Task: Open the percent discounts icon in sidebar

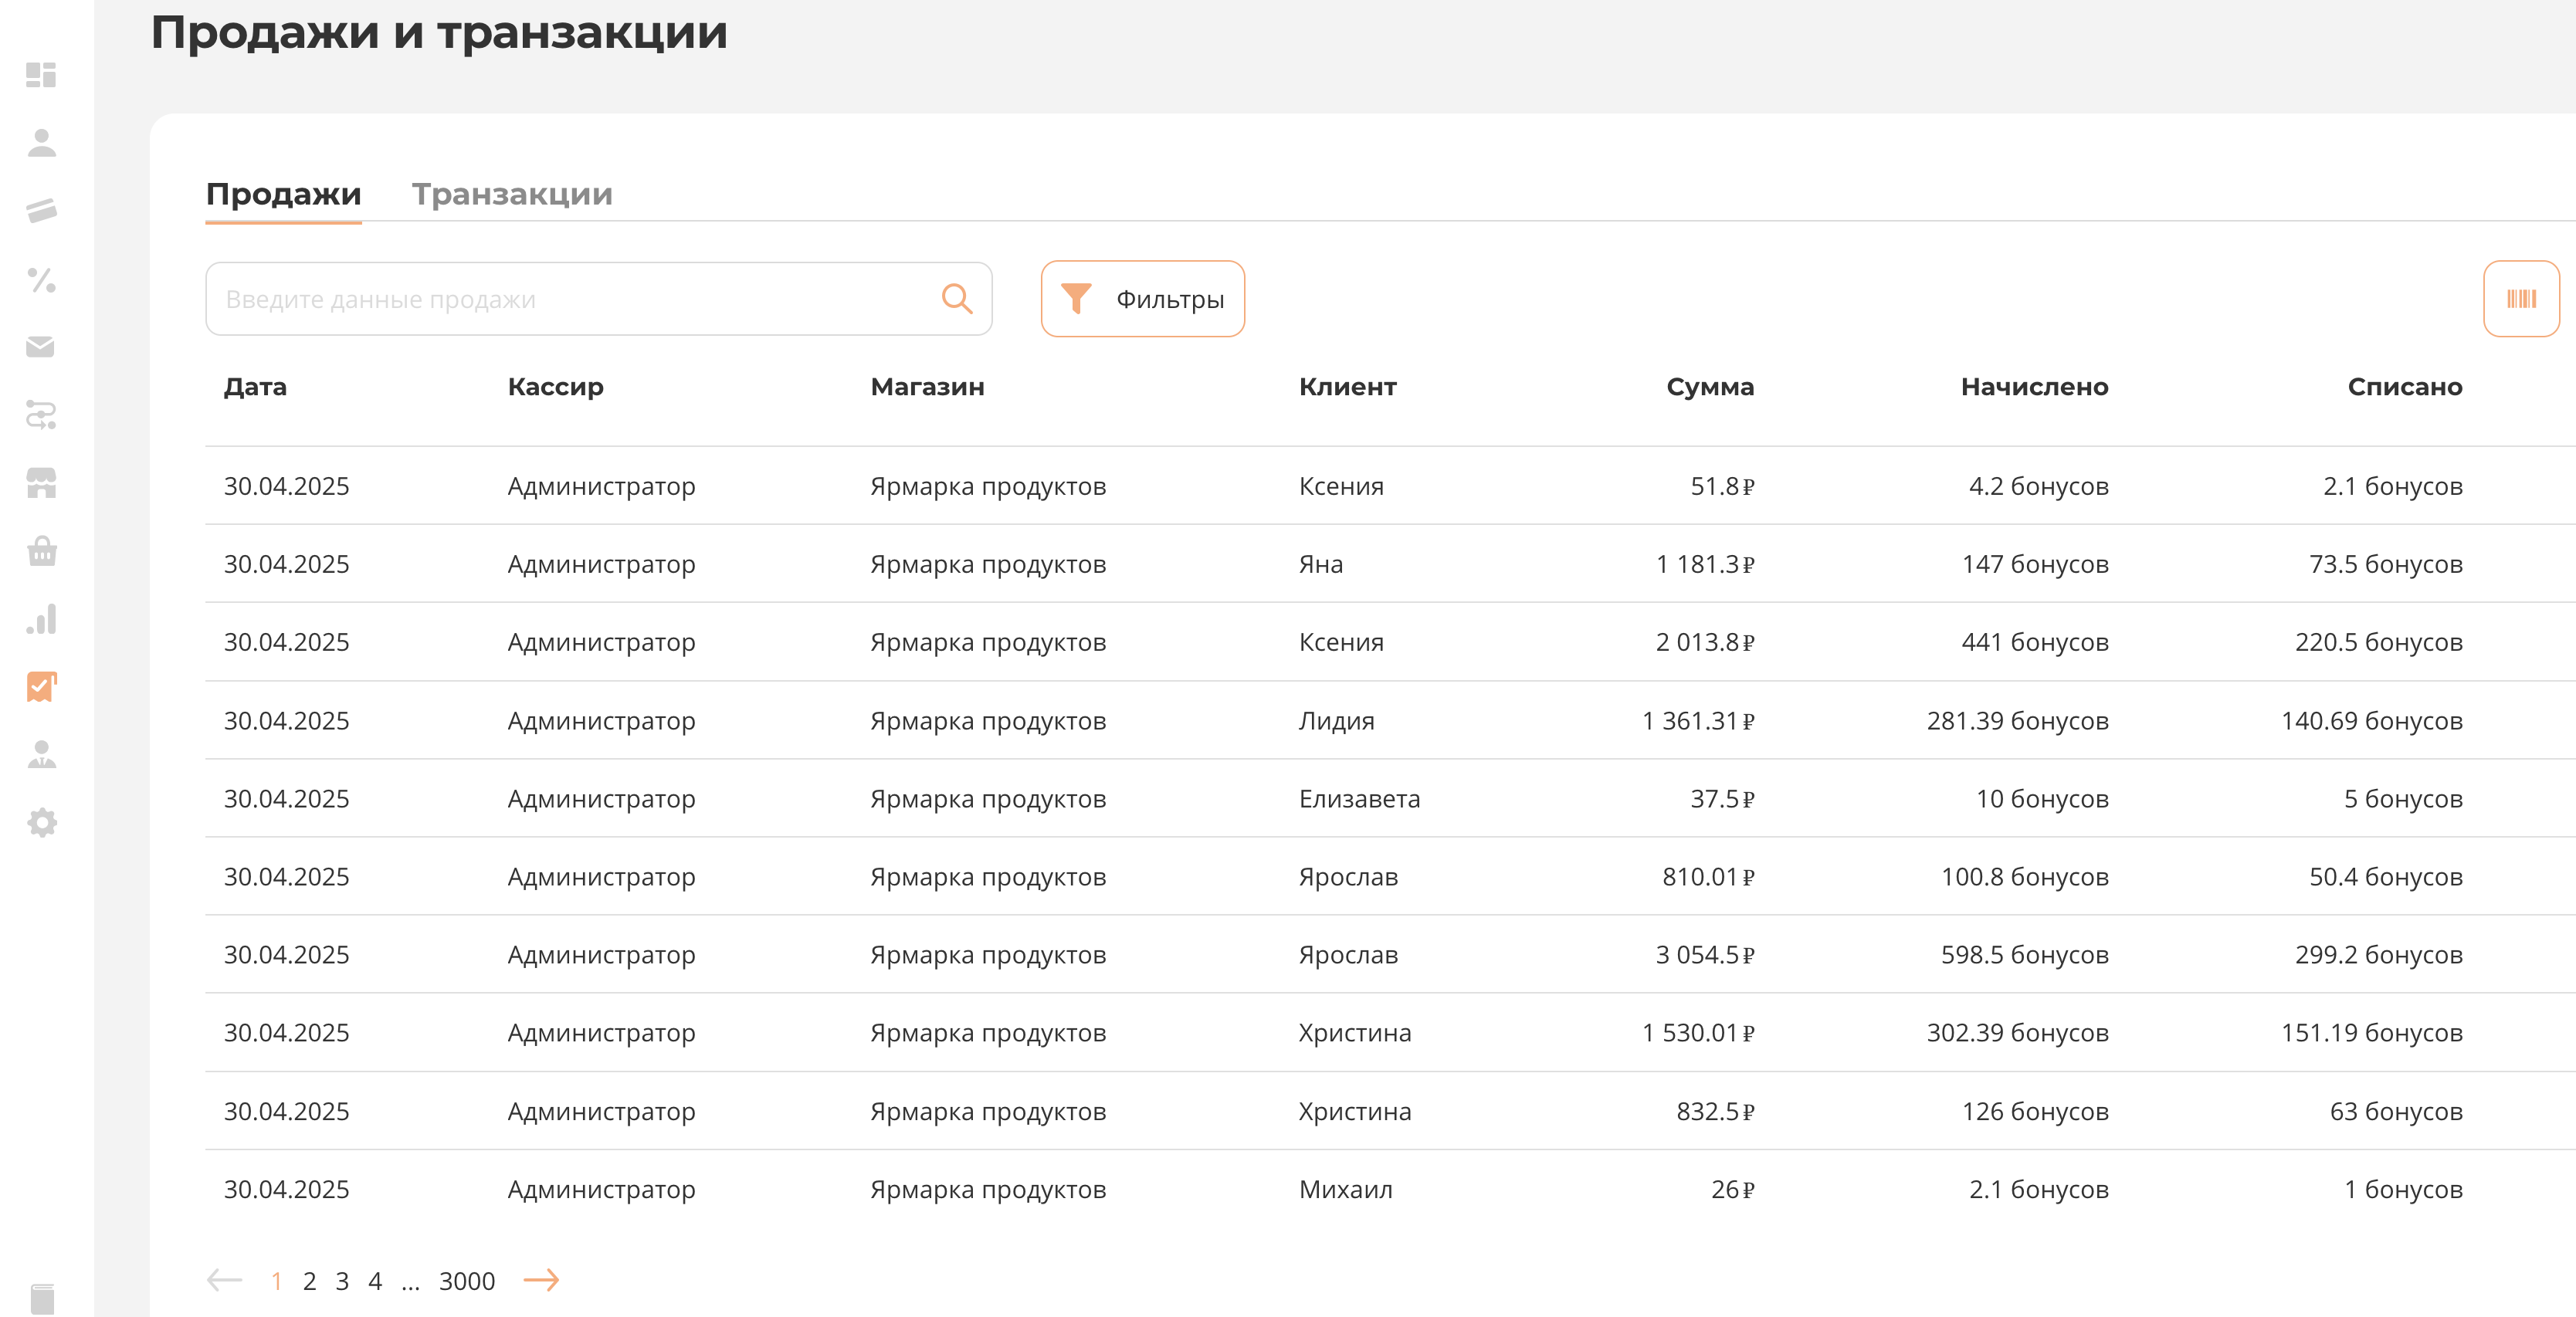Action: (41, 279)
